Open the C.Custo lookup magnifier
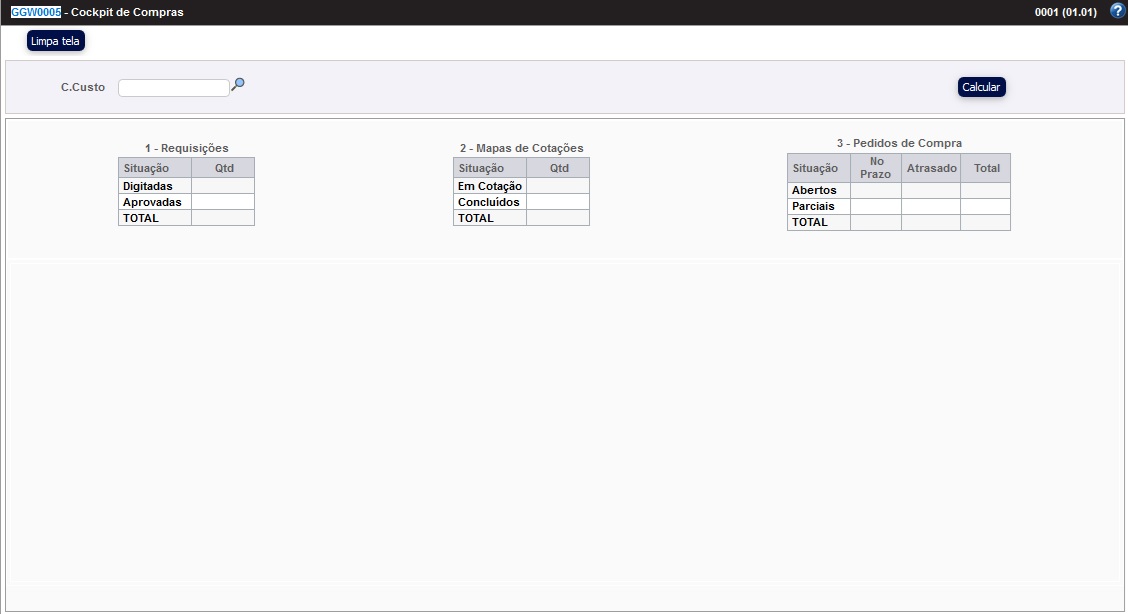This screenshot has width=1128, height=614. click(x=238, y=85)
